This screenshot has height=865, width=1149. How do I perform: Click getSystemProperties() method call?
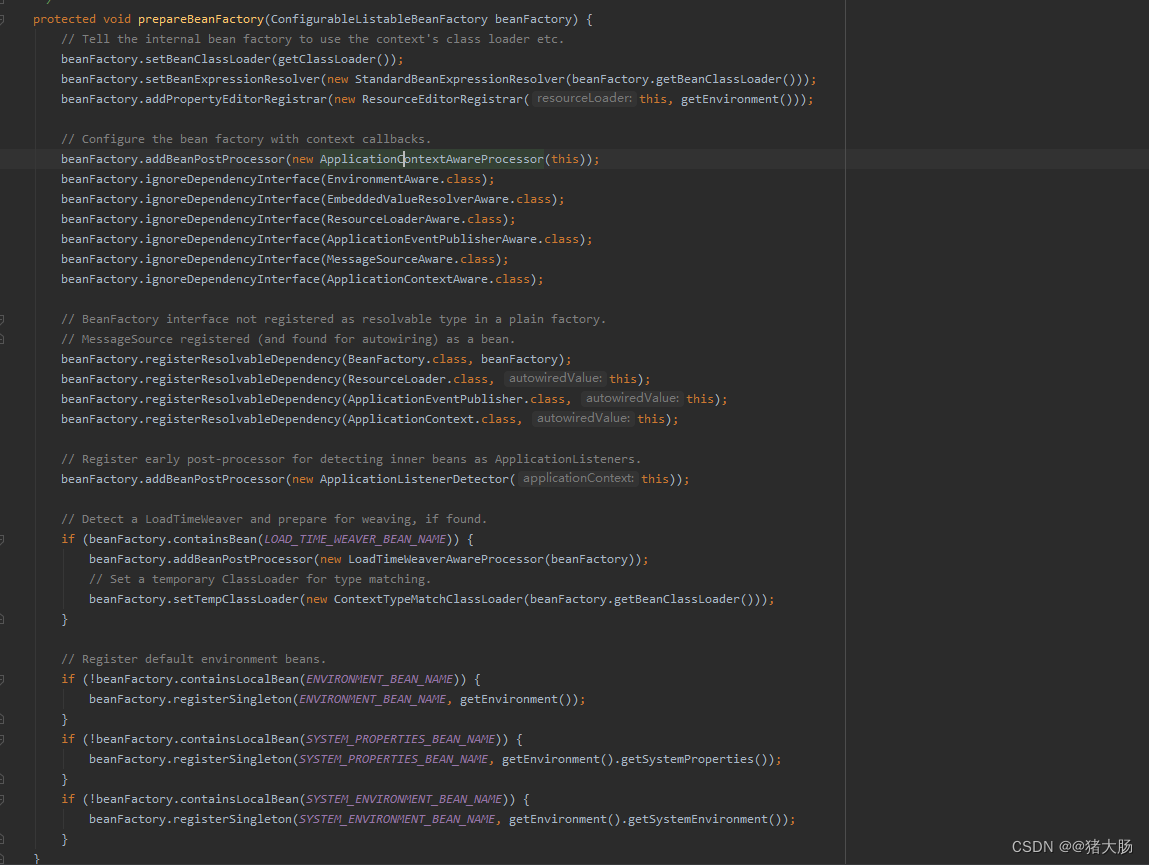click(690, 759)
